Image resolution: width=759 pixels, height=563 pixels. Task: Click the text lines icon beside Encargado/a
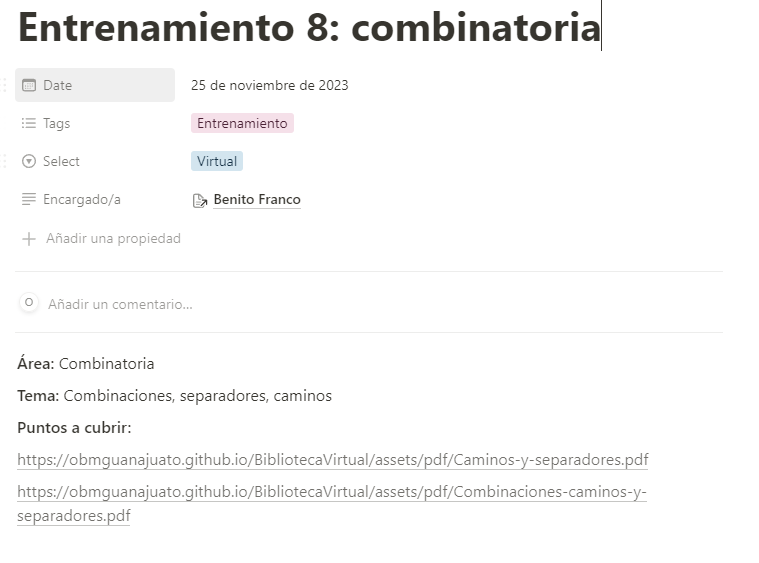pyautogui.click(x=29, y=199)
